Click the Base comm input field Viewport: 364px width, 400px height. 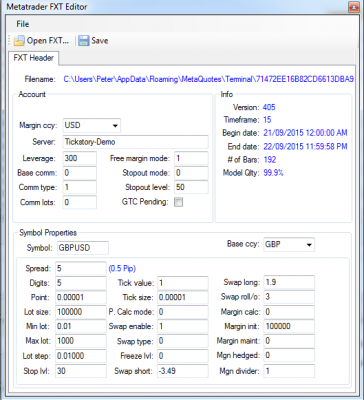(x=80, y=173)
